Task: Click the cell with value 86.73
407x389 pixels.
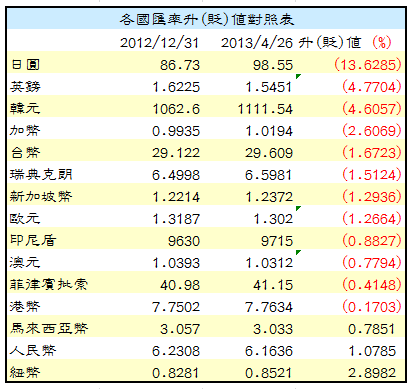Action: 180,65
